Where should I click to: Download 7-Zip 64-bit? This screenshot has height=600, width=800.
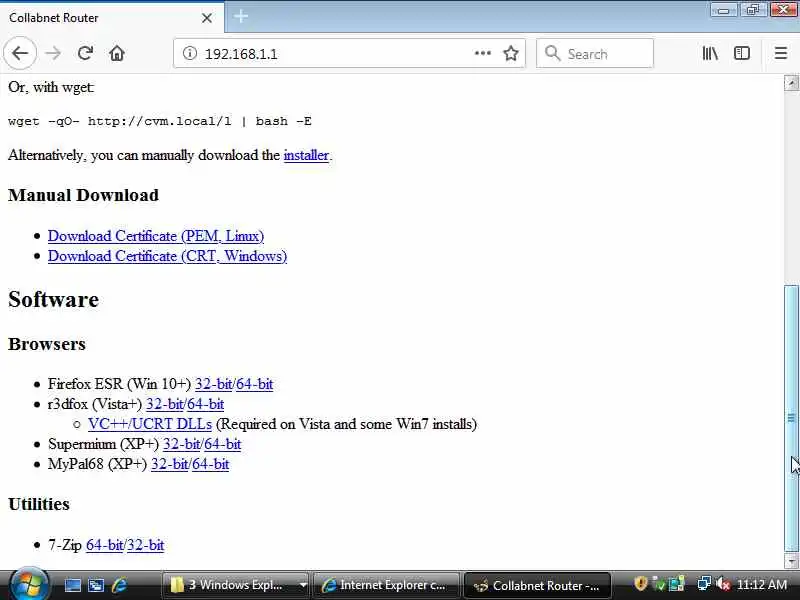coord(104,545)
